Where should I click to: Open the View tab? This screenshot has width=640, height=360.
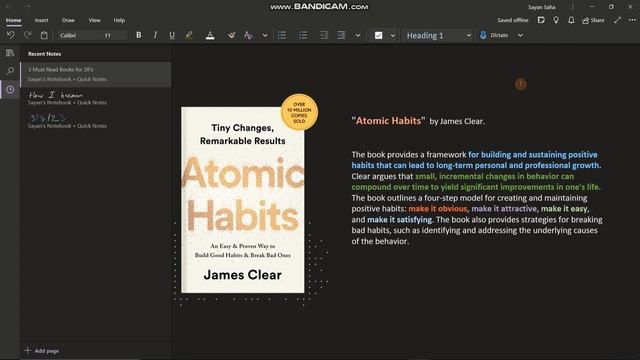point(94,20)
